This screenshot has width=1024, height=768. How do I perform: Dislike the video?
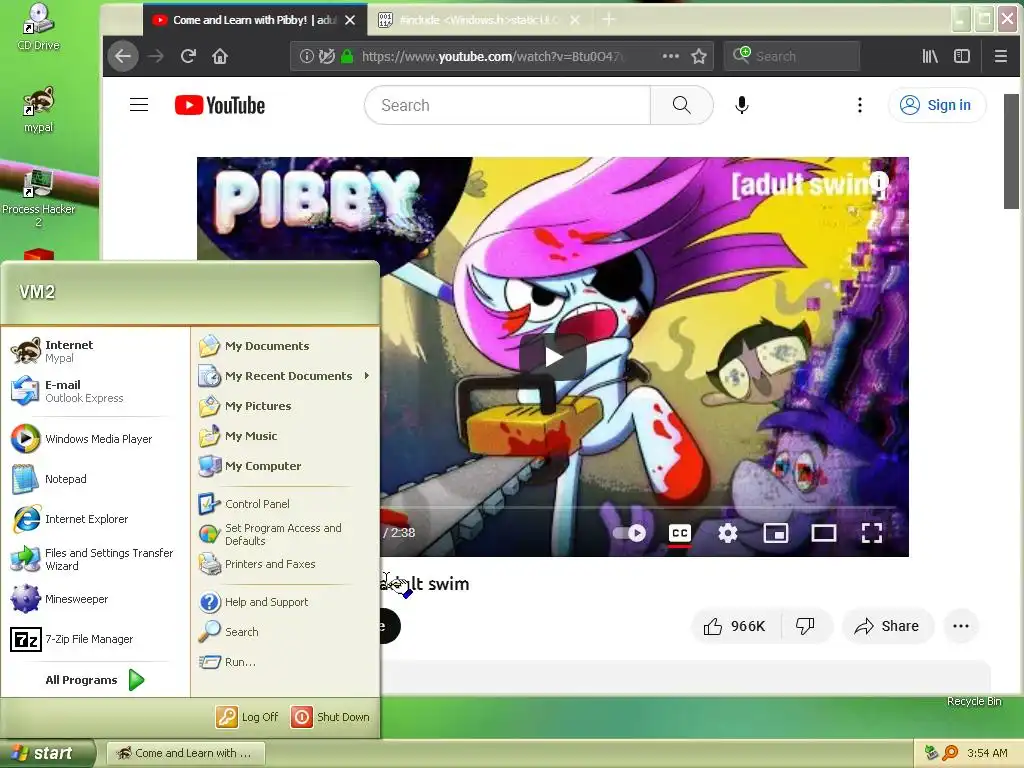[806, 626]
